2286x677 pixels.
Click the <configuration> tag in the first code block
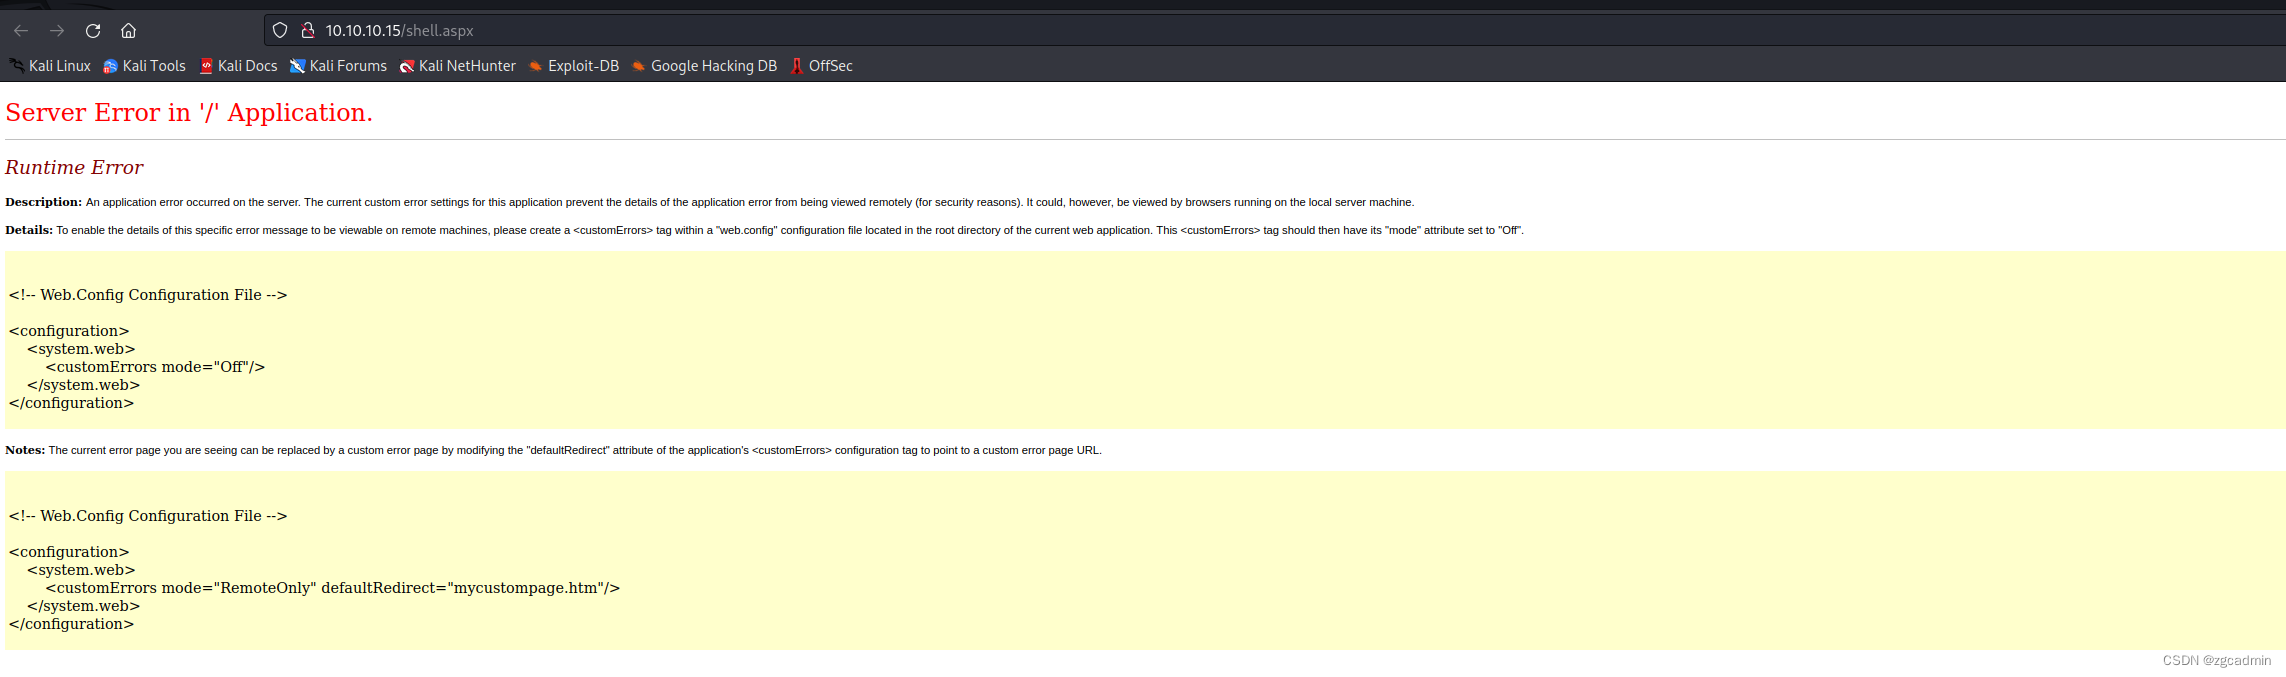coord(69,331)
